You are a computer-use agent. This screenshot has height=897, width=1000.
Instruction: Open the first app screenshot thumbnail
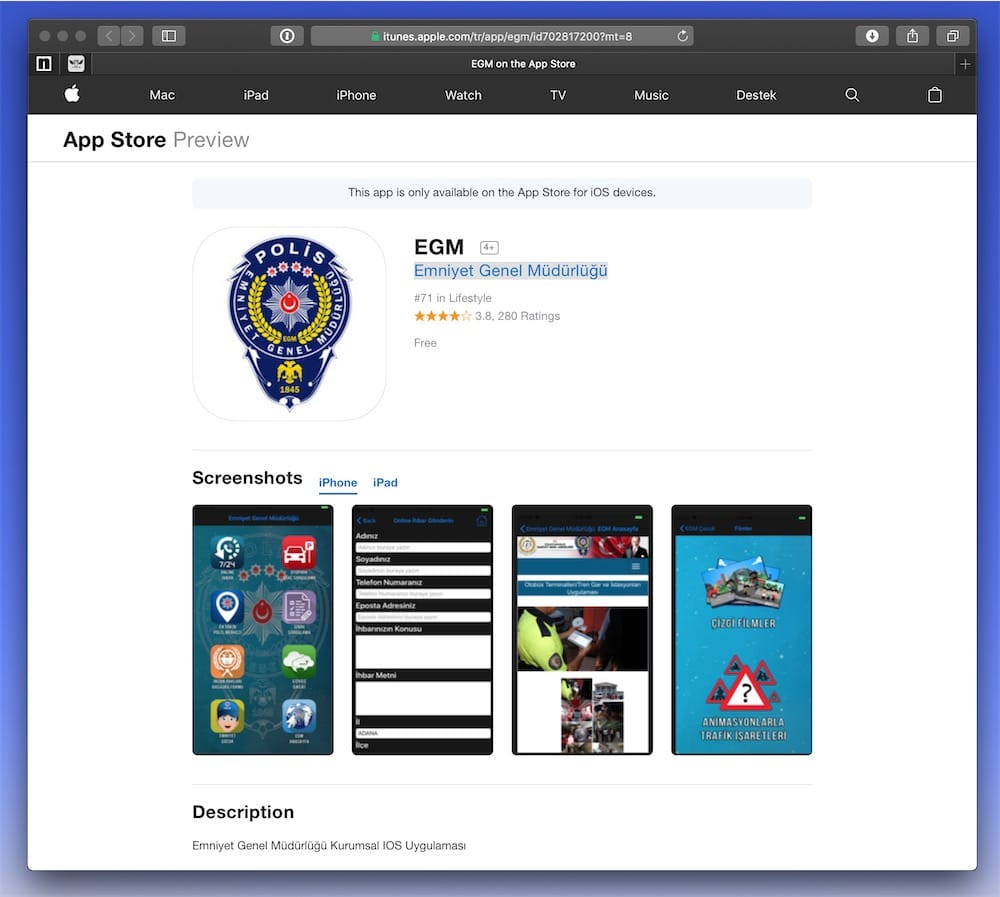[263, 630]
